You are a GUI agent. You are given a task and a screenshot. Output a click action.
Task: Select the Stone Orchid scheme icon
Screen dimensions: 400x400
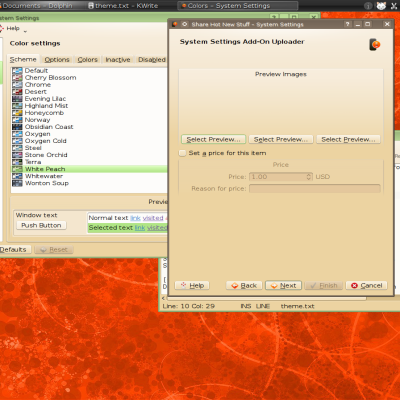pos(17,155)
